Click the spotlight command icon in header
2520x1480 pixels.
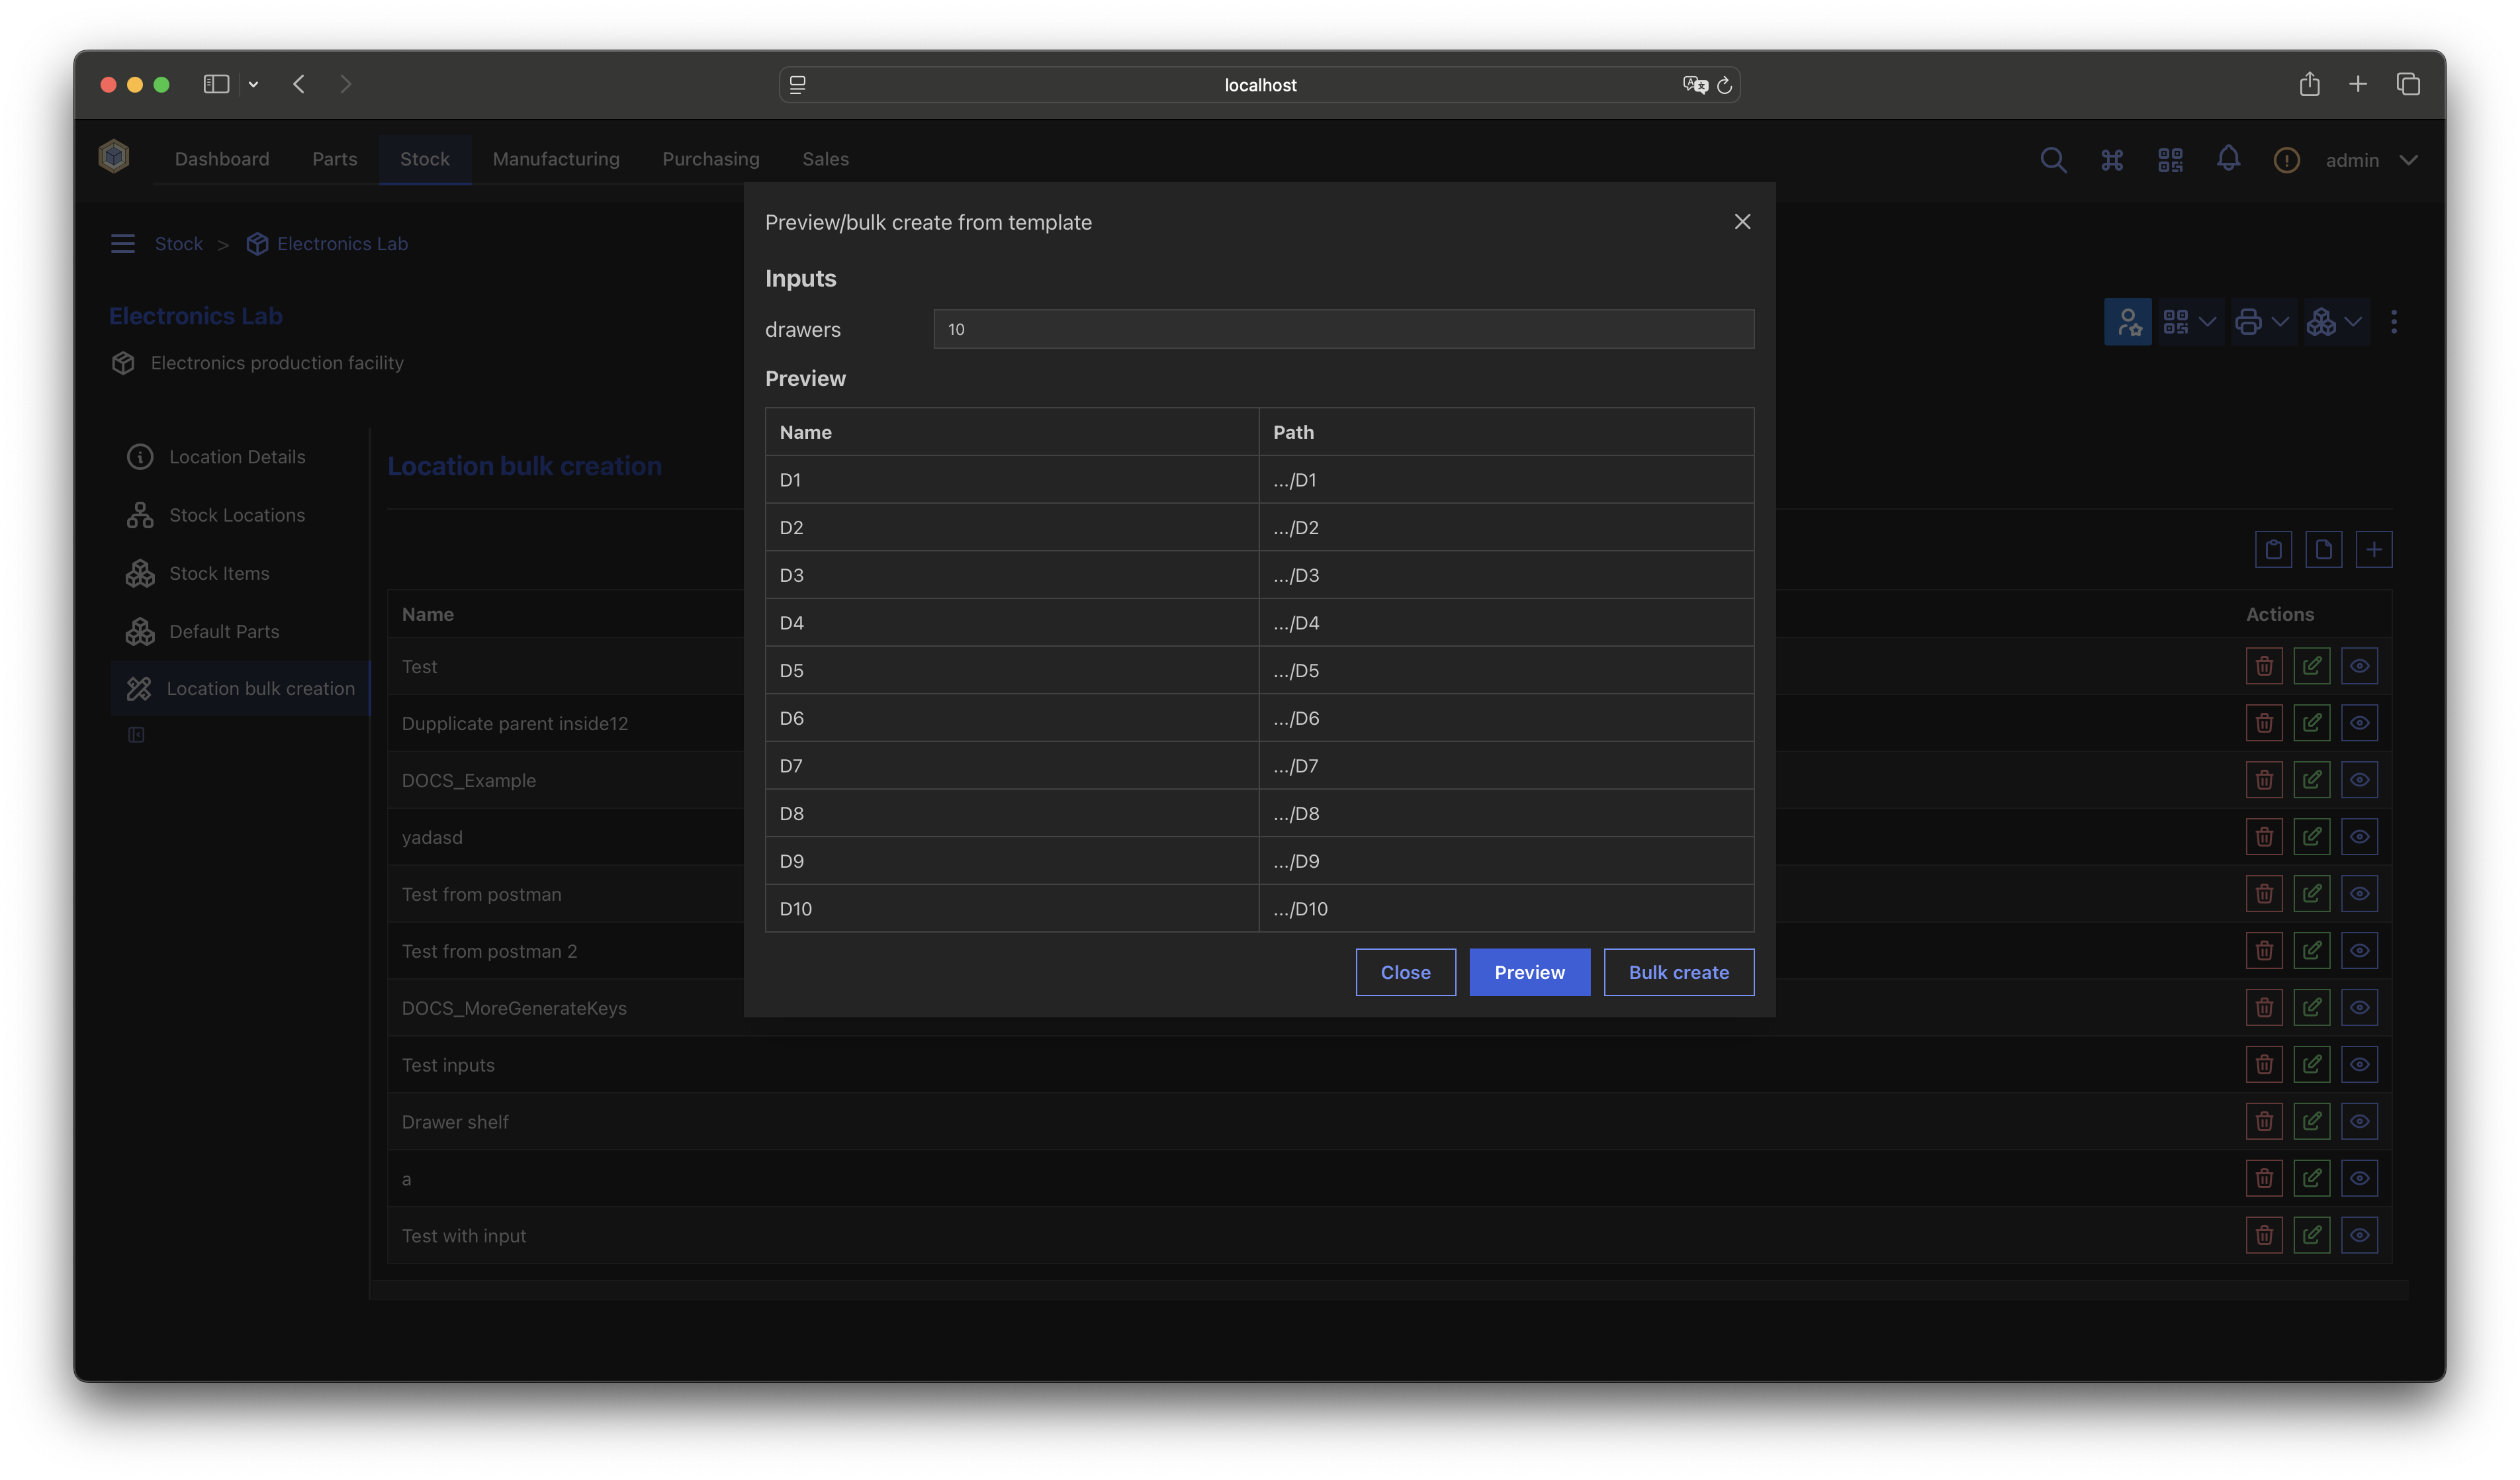point(2111,160)
